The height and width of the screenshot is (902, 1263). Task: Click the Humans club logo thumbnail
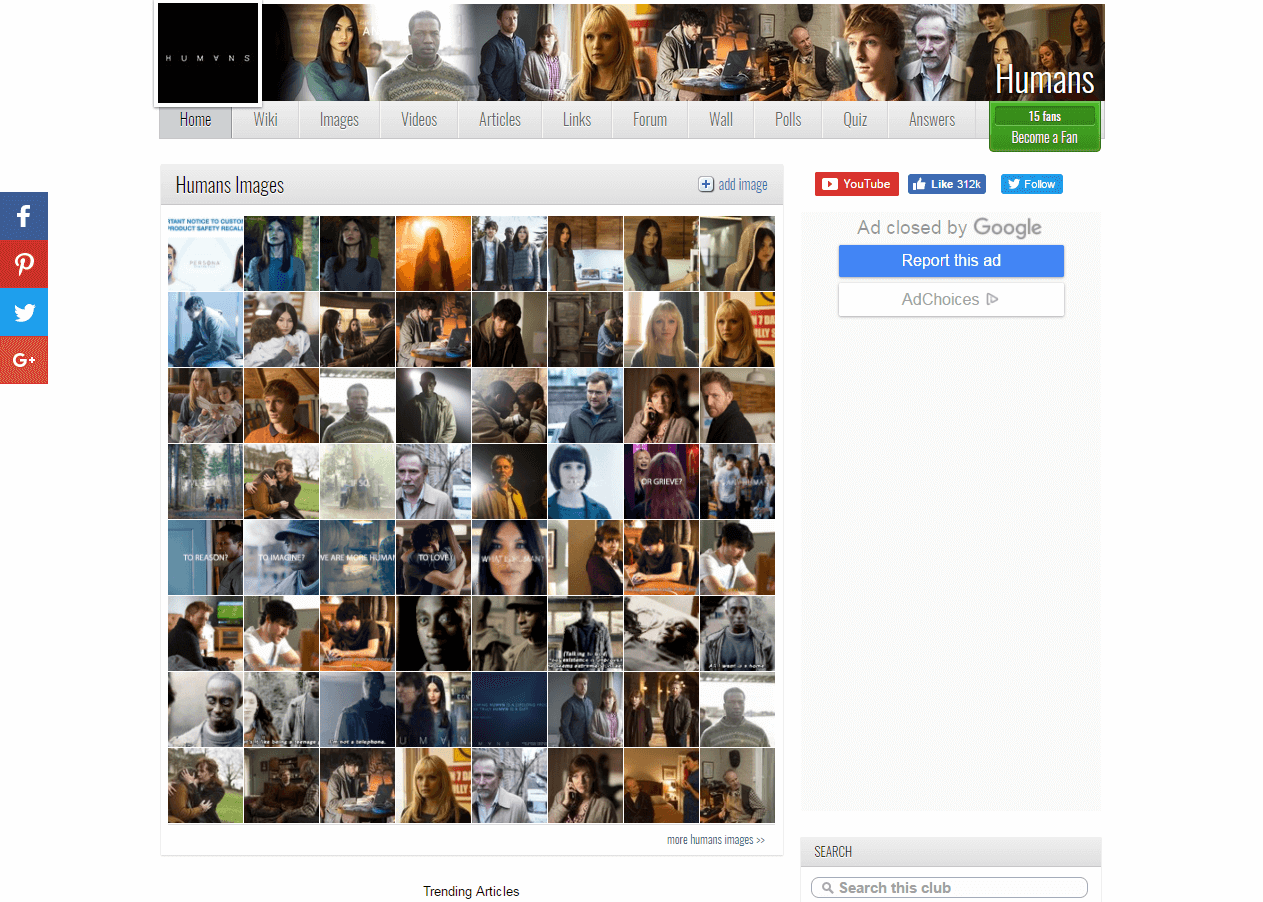click(x=207, y=54)
